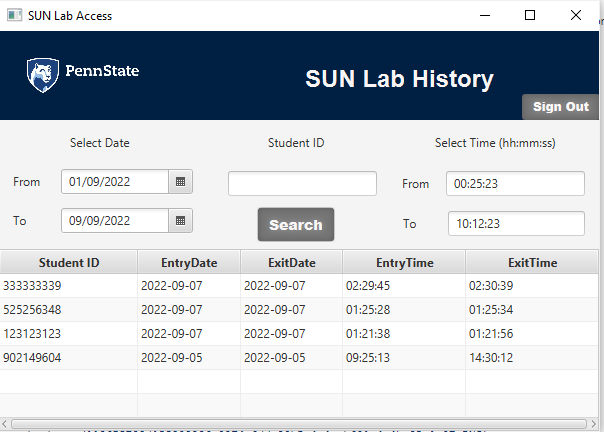Focus the Student ID input field
The width and height of the screenshot is (604, 432).
pos(302,183)
